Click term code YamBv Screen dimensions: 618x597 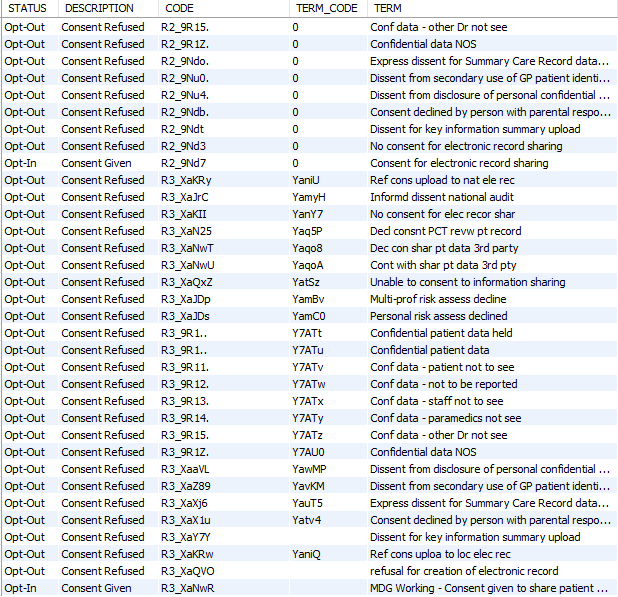[308, 299]
